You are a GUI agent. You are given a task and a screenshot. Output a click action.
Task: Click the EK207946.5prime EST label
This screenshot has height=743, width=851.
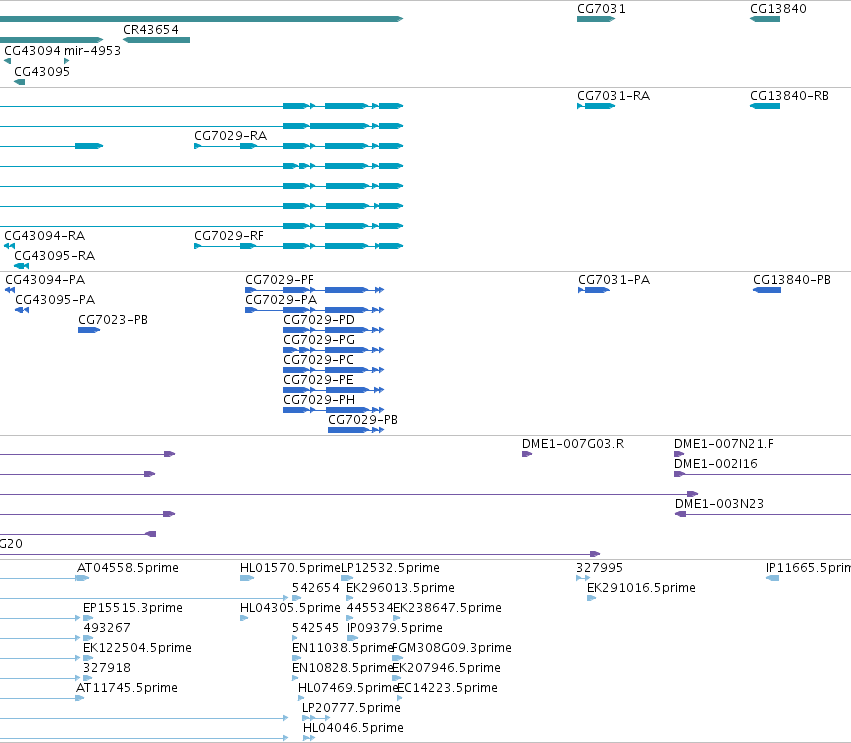click(446, 668)
